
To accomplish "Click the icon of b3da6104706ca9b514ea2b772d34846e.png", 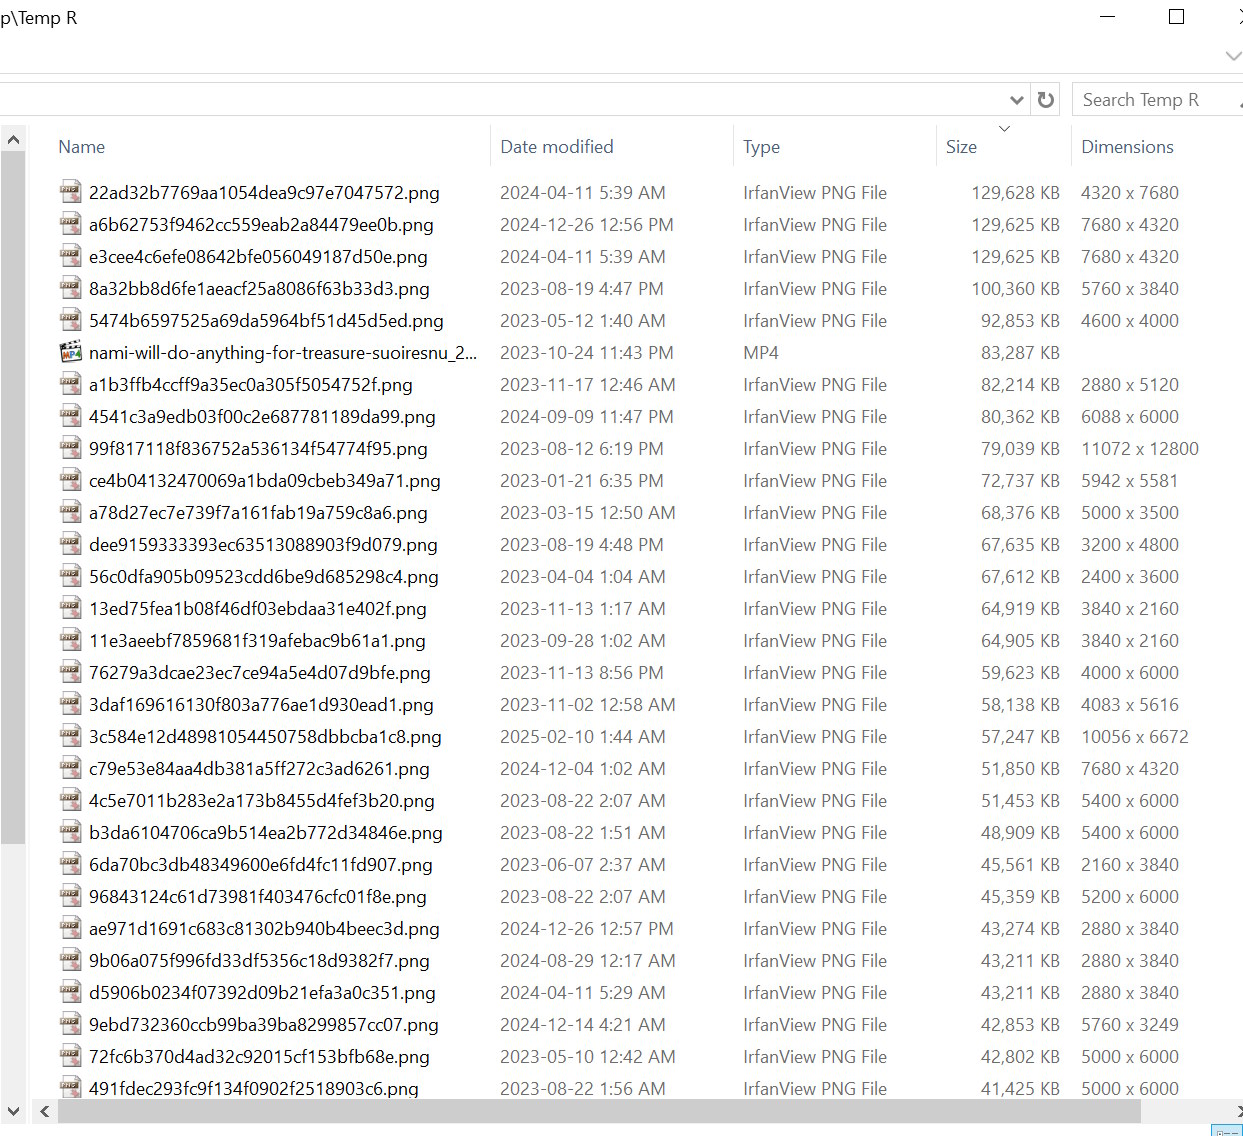I will pos(70,831).
